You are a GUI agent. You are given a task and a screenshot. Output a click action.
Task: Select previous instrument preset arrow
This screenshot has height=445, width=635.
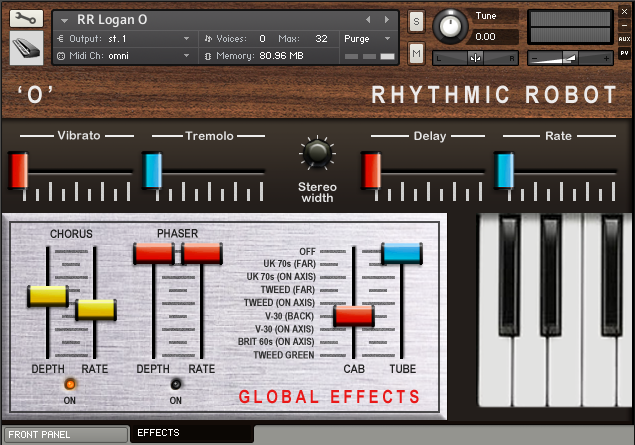368,19
